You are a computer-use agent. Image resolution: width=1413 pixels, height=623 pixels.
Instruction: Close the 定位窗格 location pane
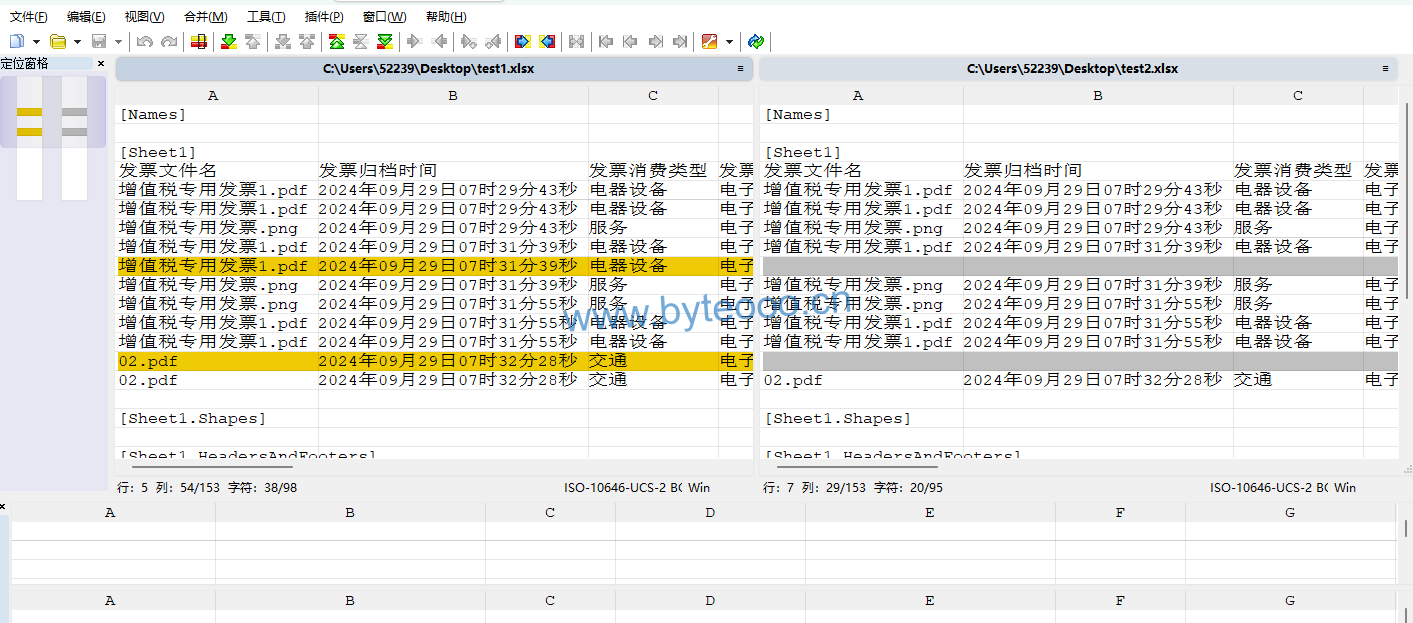tap(101, 63)
